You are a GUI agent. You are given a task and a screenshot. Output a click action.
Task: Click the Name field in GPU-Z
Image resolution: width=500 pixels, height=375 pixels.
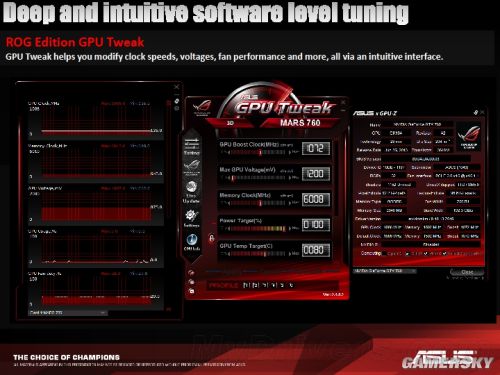coord(417,124)
